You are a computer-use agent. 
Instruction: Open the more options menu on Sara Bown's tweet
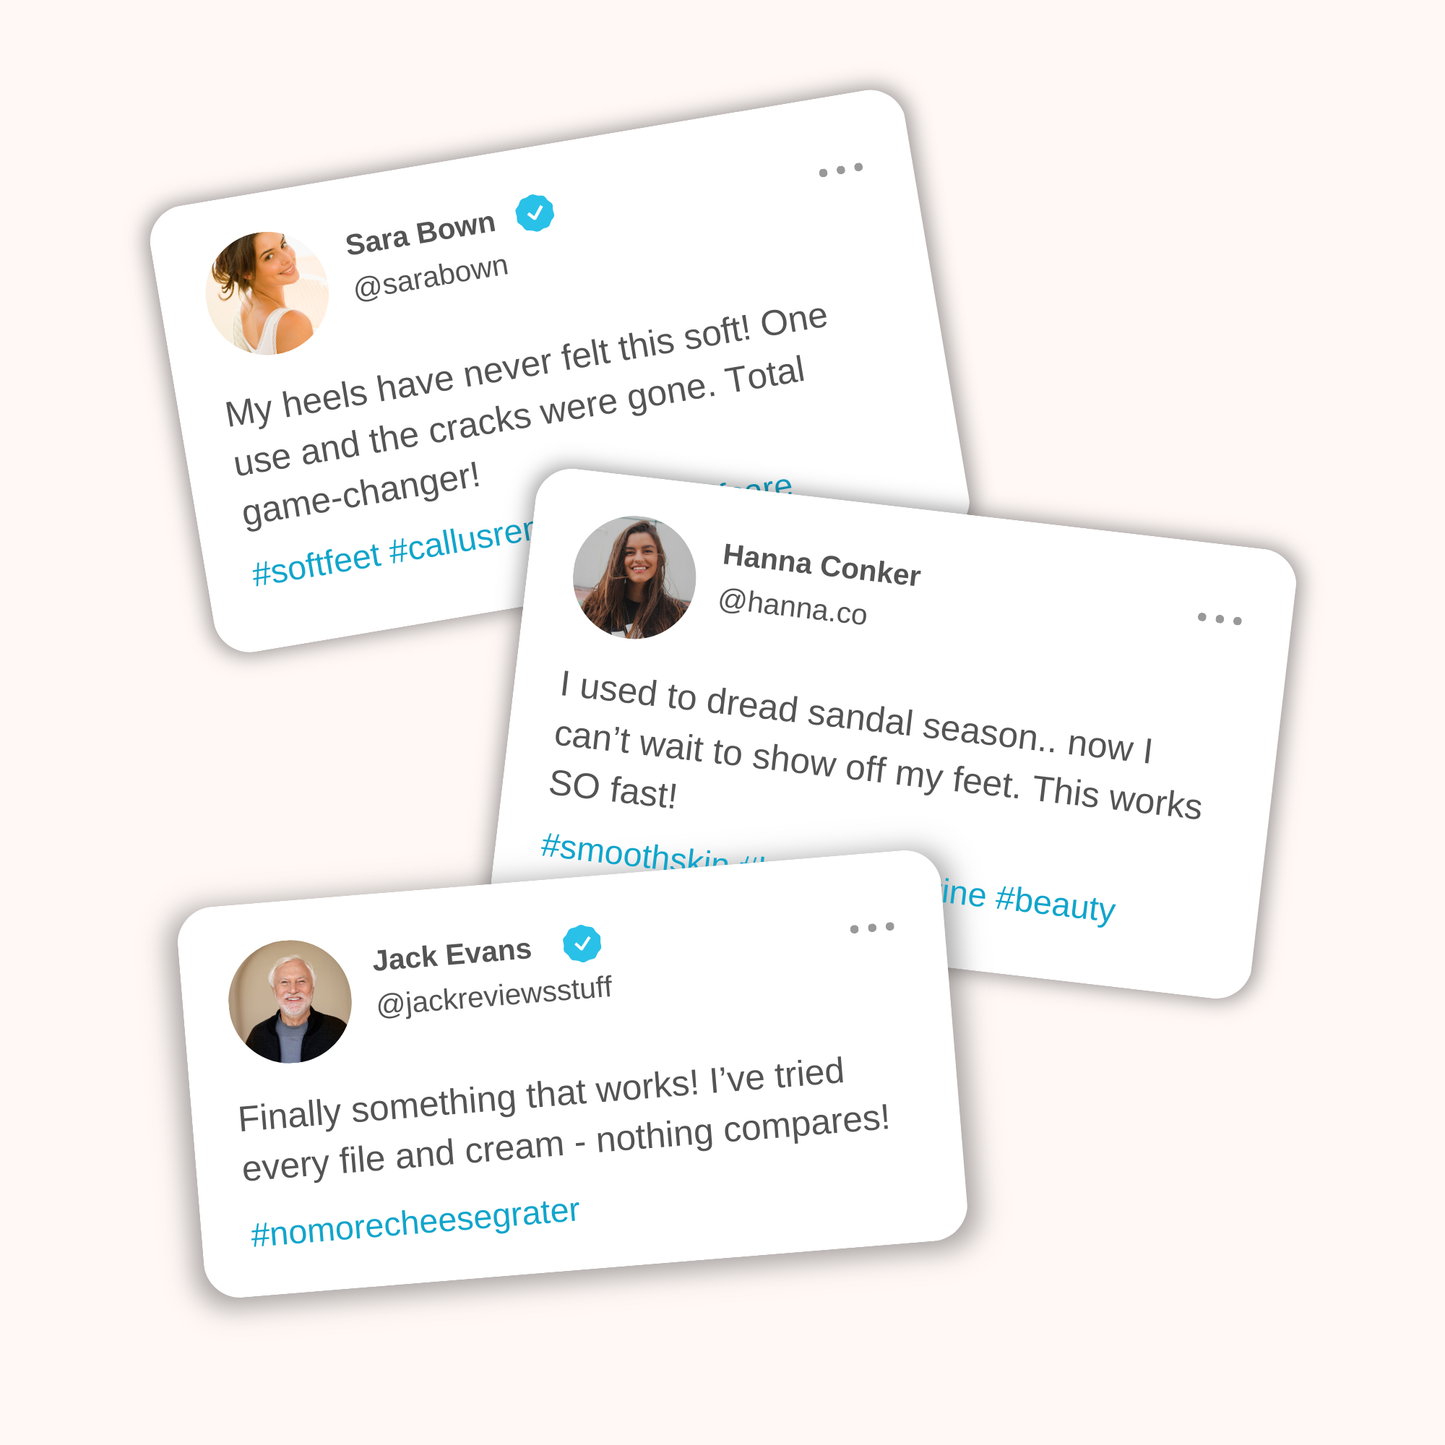click(840, 170)
